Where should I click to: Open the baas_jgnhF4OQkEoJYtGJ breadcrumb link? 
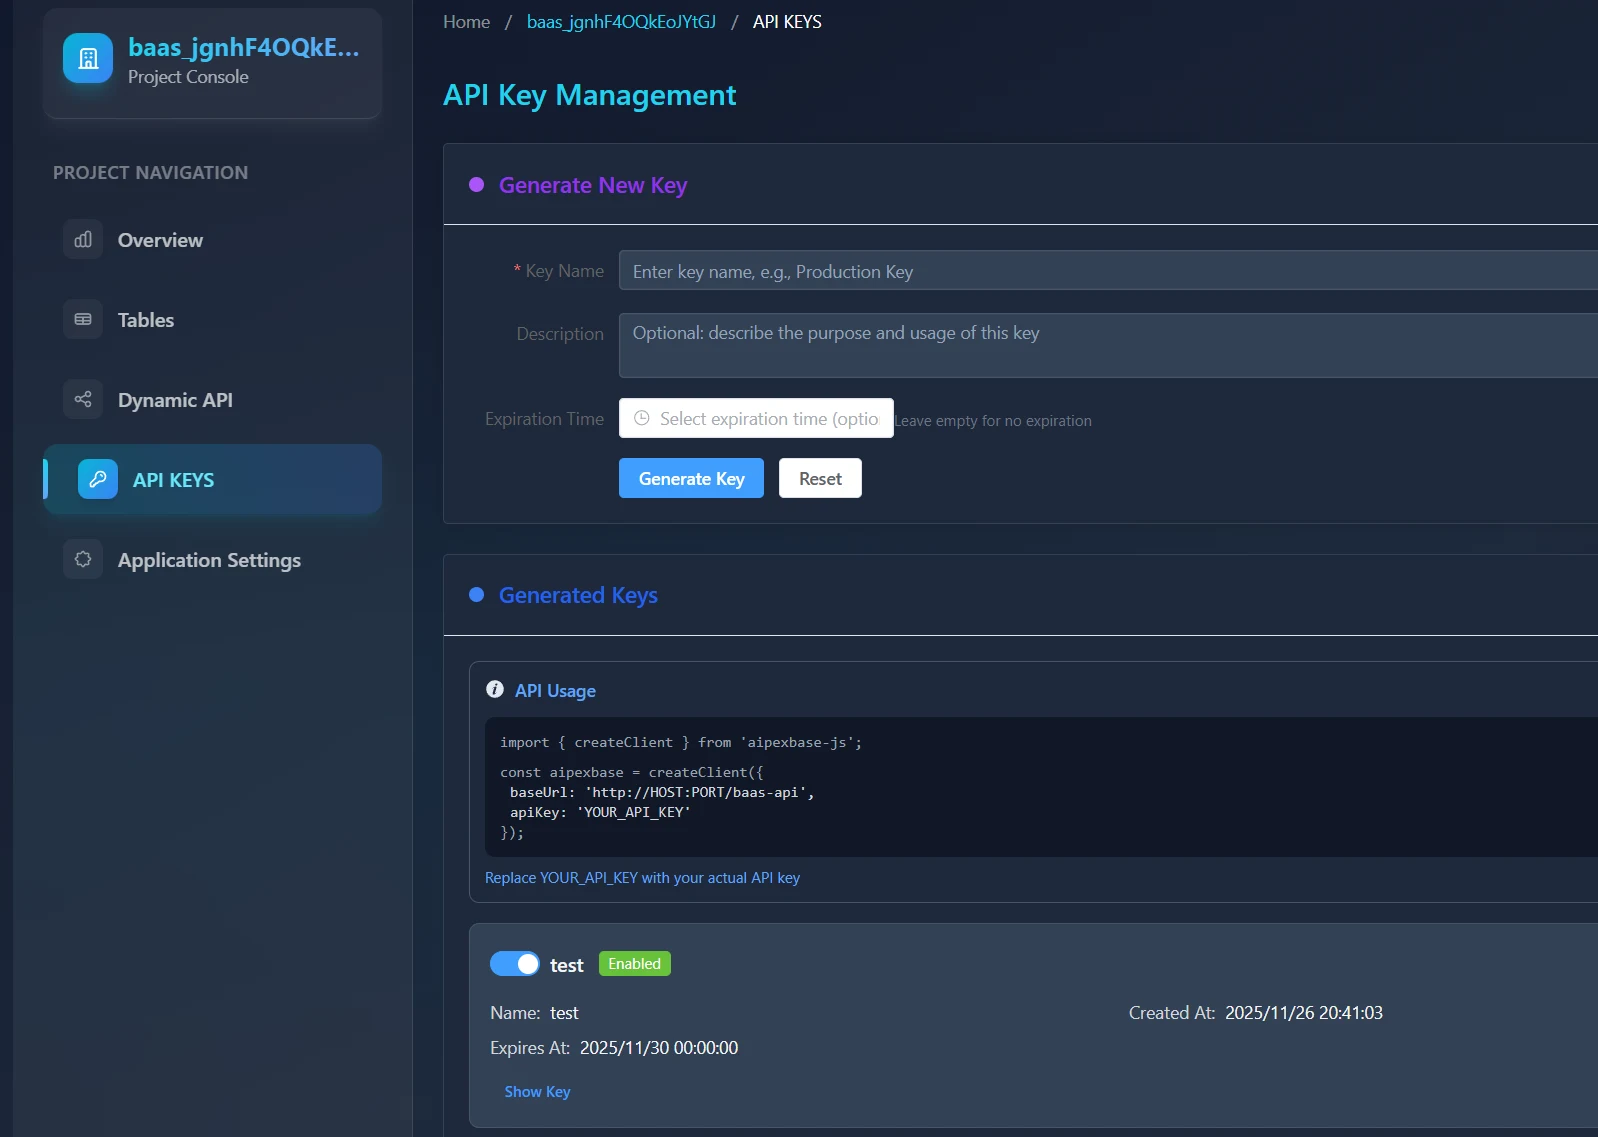[x=621, y=22]
